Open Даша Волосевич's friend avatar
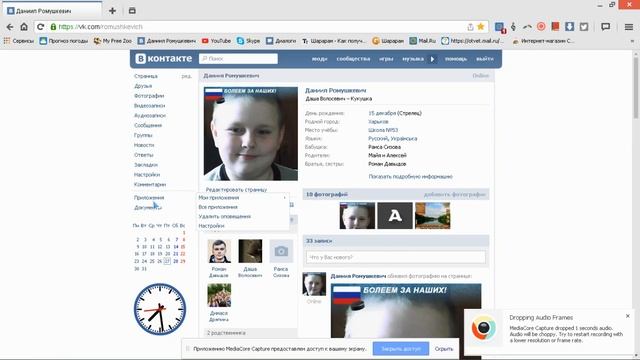The height and width of the screenshot is (360, 640). coord(250,251)
